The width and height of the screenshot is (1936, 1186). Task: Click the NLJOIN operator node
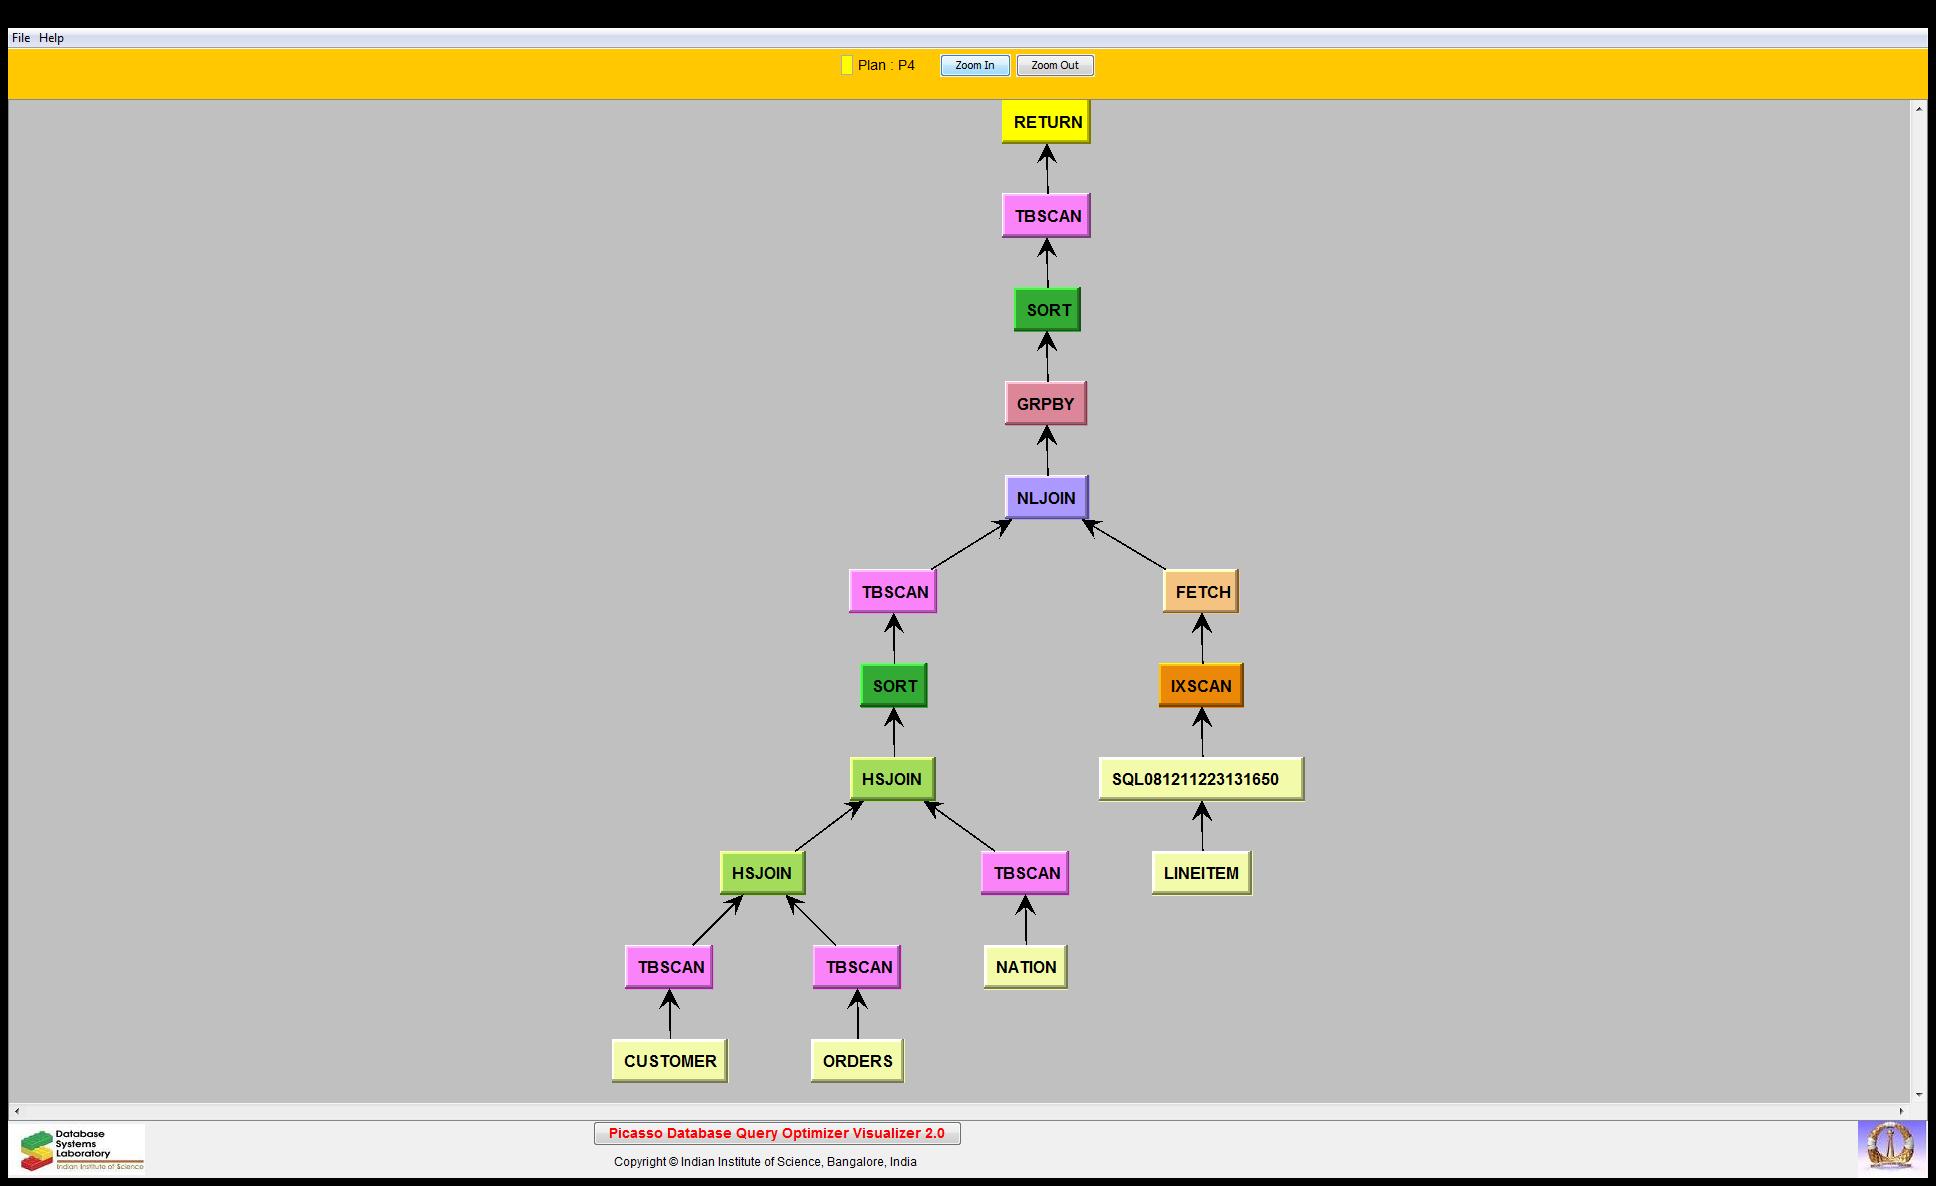coord(1046,498)
